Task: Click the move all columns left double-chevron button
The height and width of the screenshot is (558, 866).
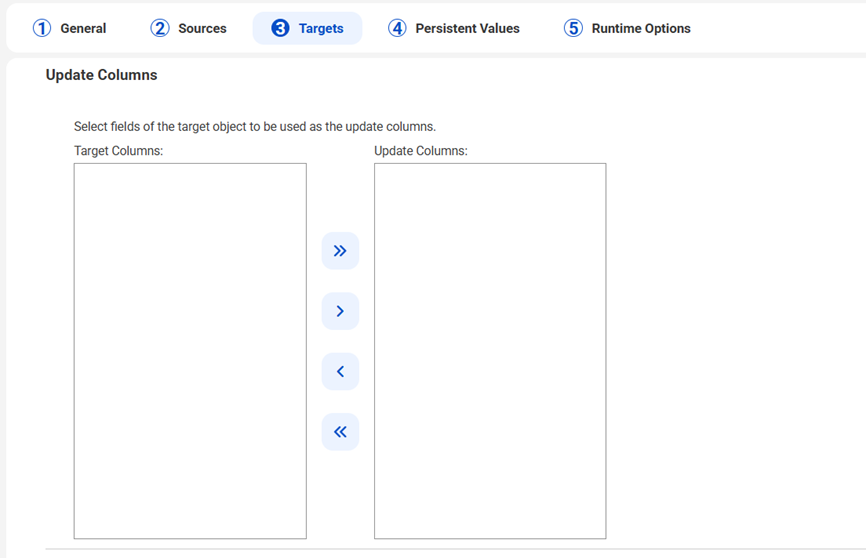Action: coord(340,431)
